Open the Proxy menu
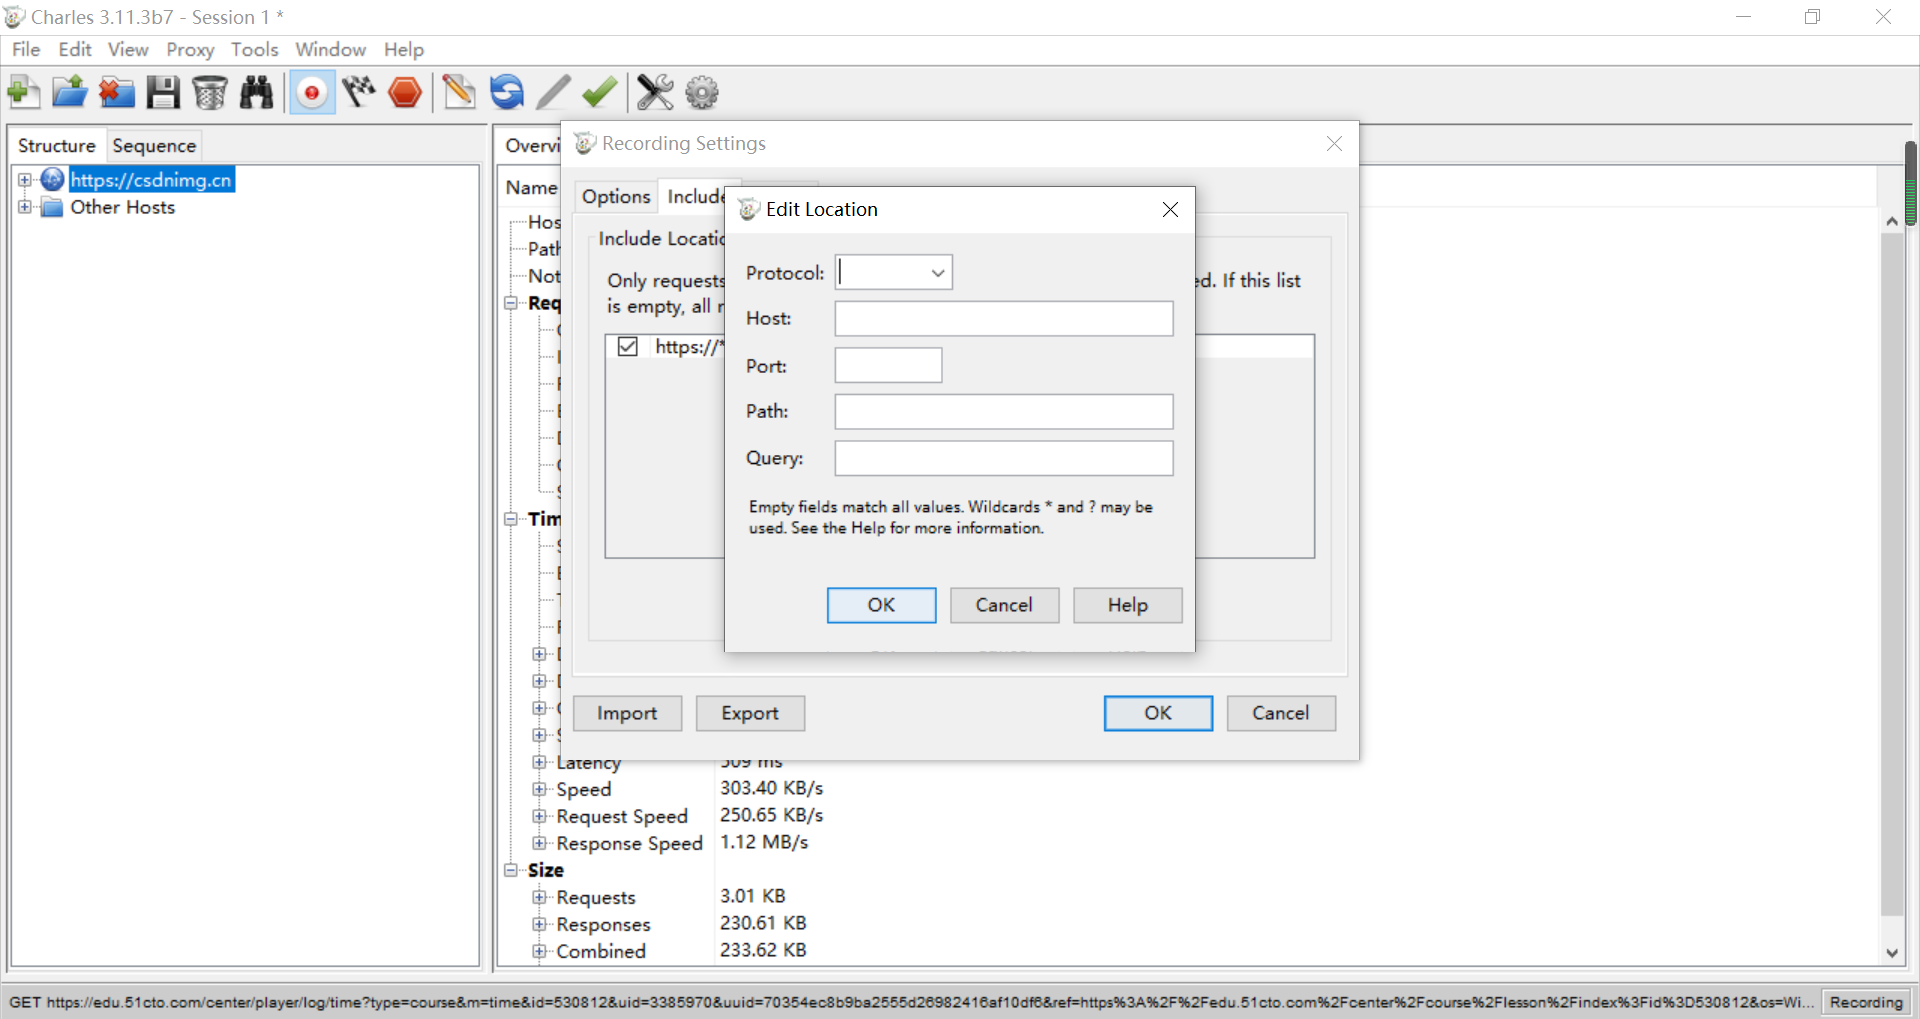The image size is (1920, 1019). 190,49
